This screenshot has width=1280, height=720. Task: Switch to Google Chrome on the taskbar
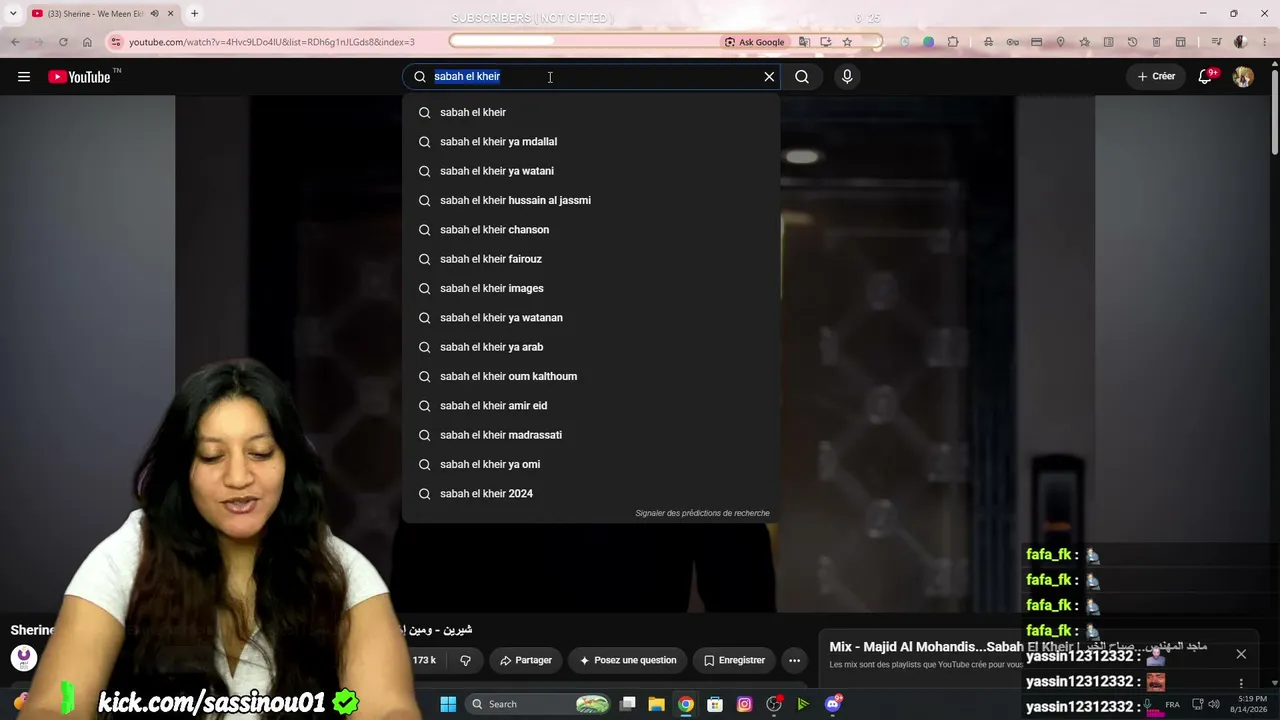686,704
